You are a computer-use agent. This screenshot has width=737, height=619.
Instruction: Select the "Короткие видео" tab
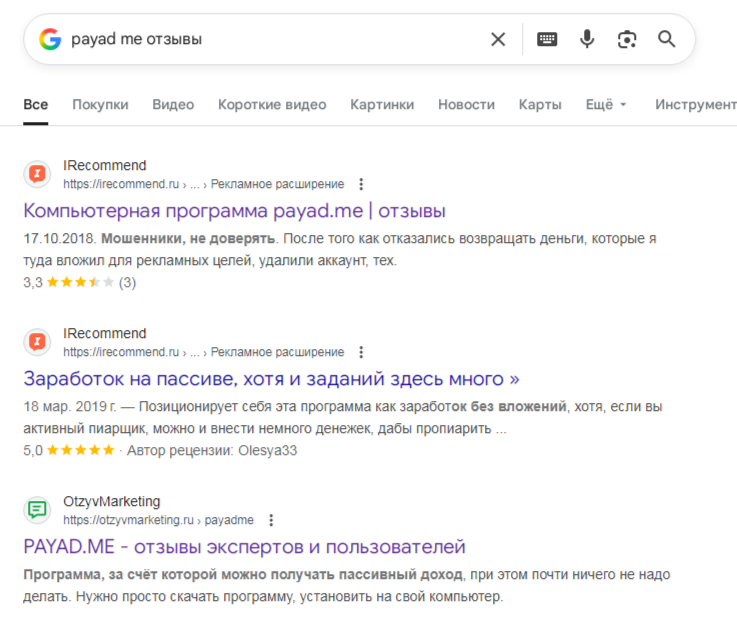pyautogui.click(x=272, y=104)
